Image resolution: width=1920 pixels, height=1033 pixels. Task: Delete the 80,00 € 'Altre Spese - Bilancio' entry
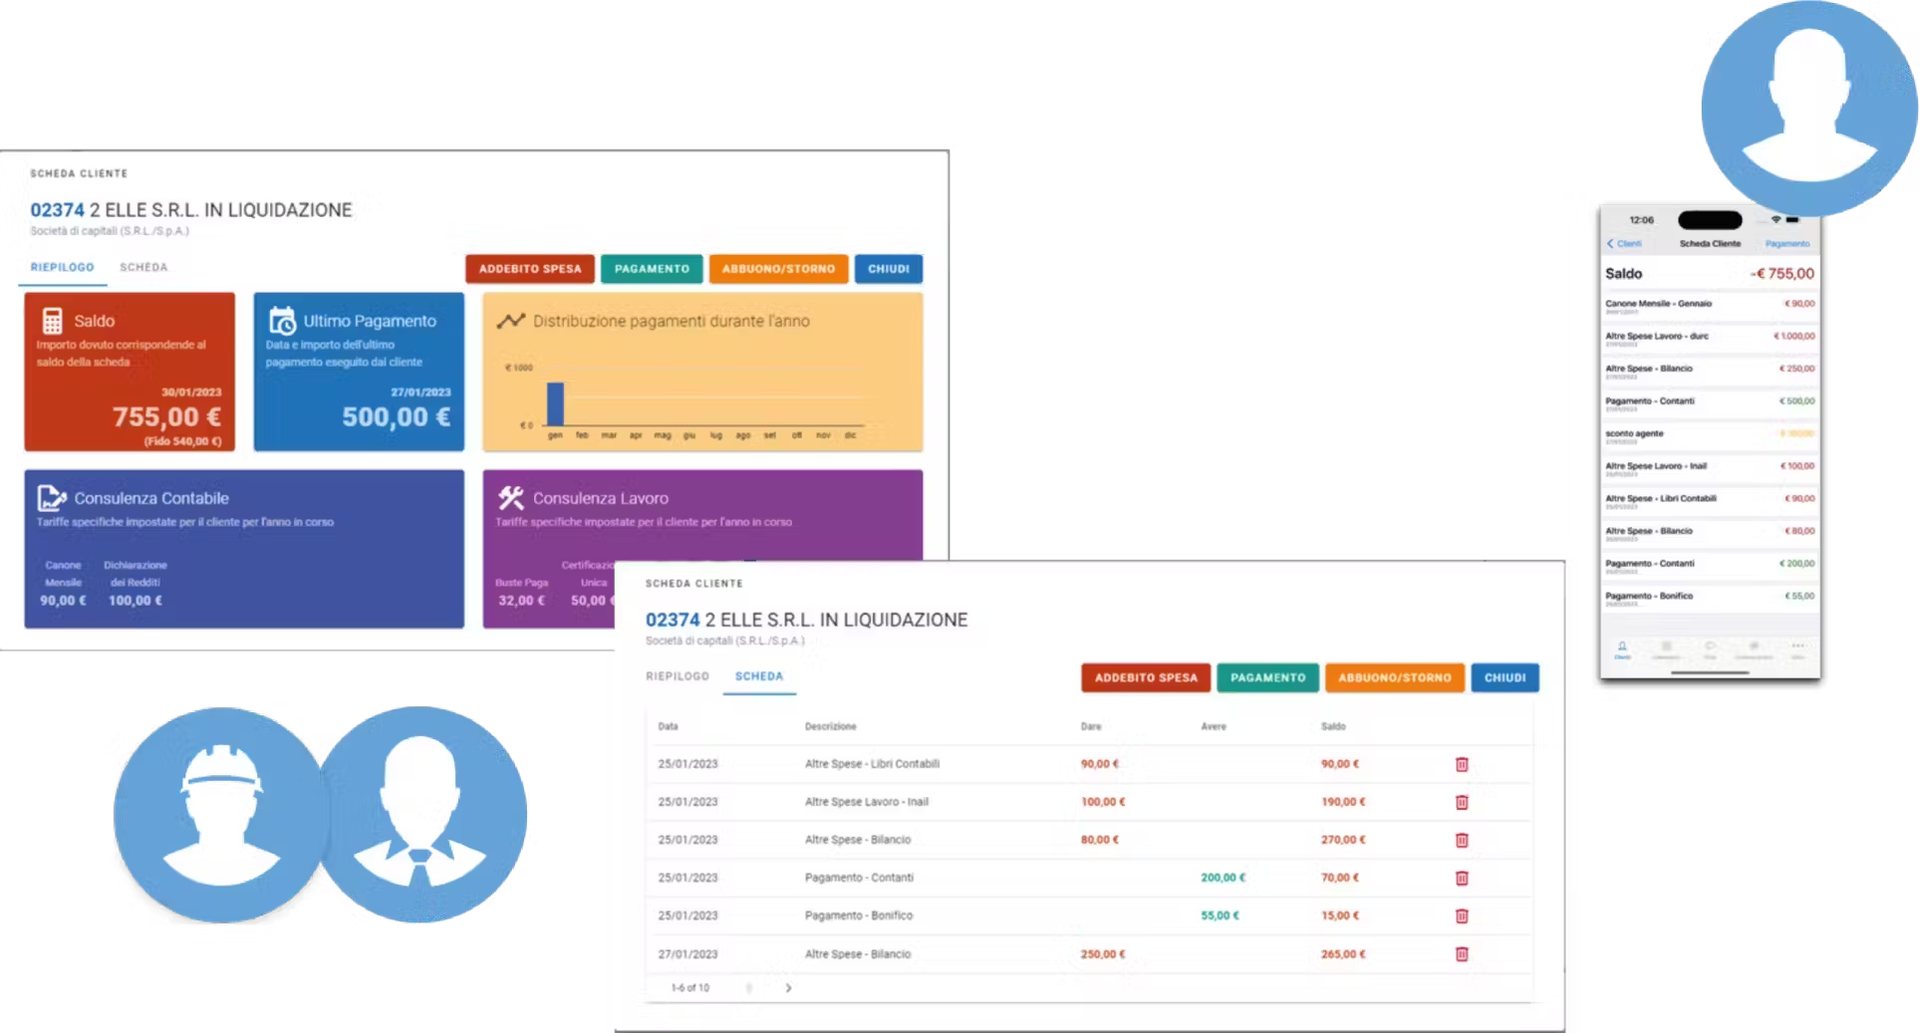pos(1461,840)
